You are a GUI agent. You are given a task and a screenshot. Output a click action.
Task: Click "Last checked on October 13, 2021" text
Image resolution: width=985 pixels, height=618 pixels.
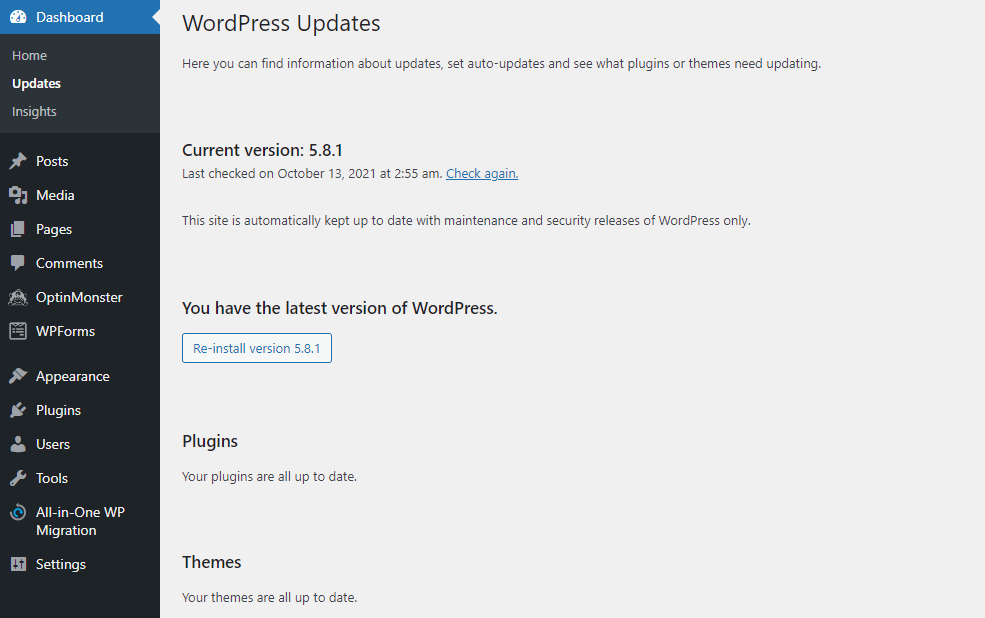pos(312,173)
